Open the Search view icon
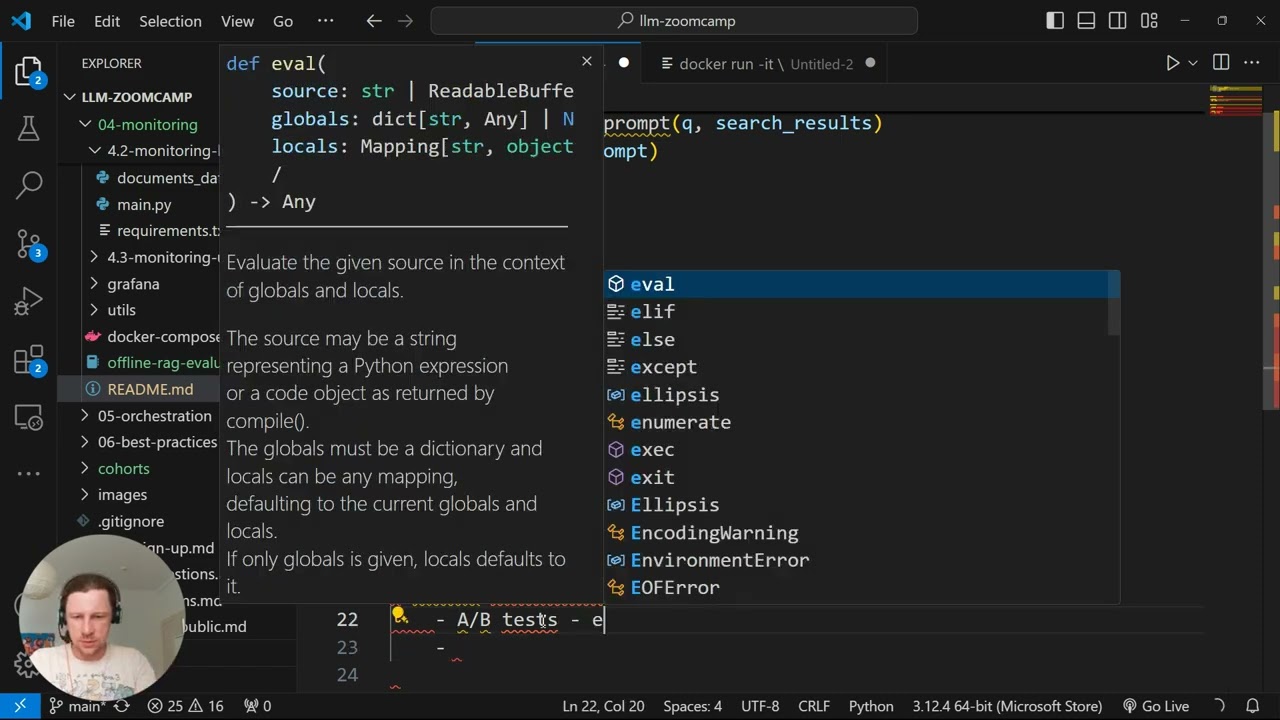Image resolution: width=1280 pixels, height=720 pixels. [x=28, y=184]
